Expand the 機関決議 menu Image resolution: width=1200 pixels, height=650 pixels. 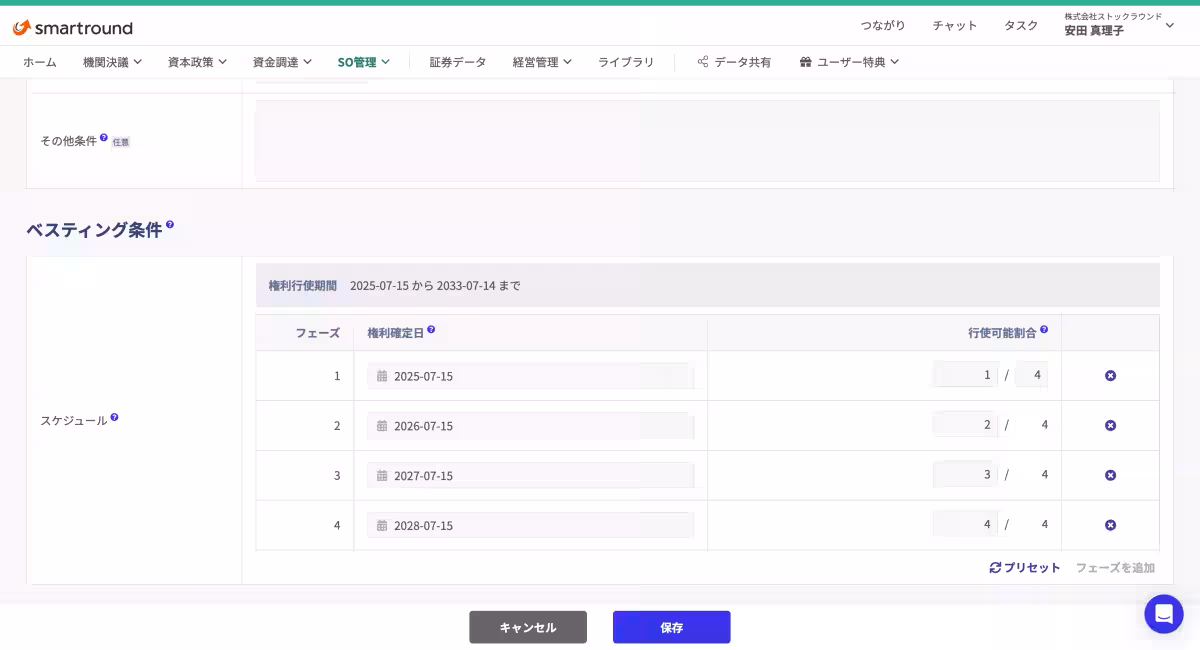pyautogui.click(x=112, y=62)
